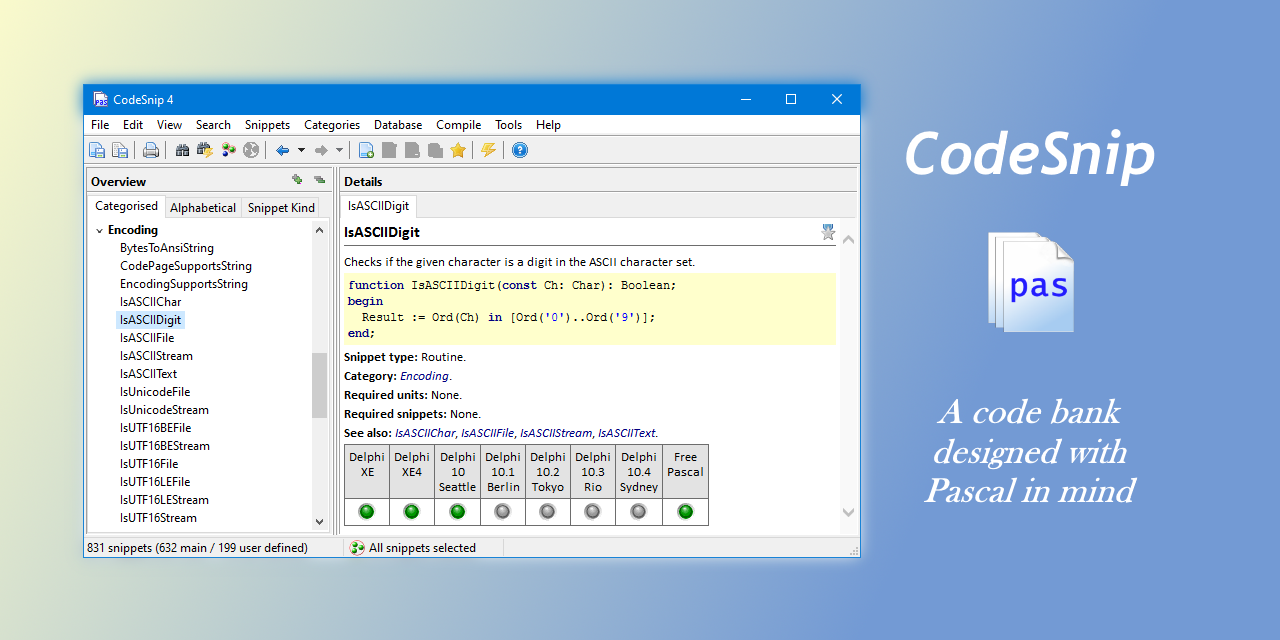The image size is (1280, 640).
Task: Click the Back navigation arrow in the toolbar
Action: coord(282,150)
